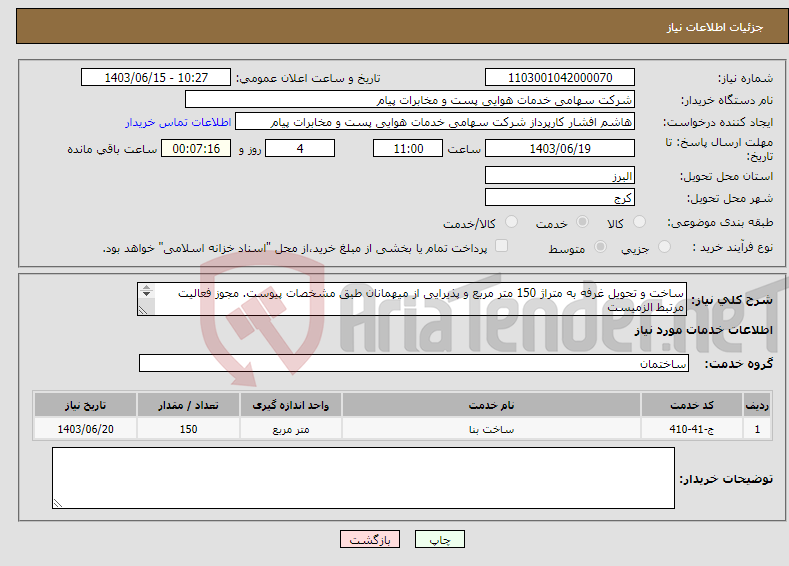Click the واحد اندازه گیری column header
The image size is (789, 566).
coord(291,405)
